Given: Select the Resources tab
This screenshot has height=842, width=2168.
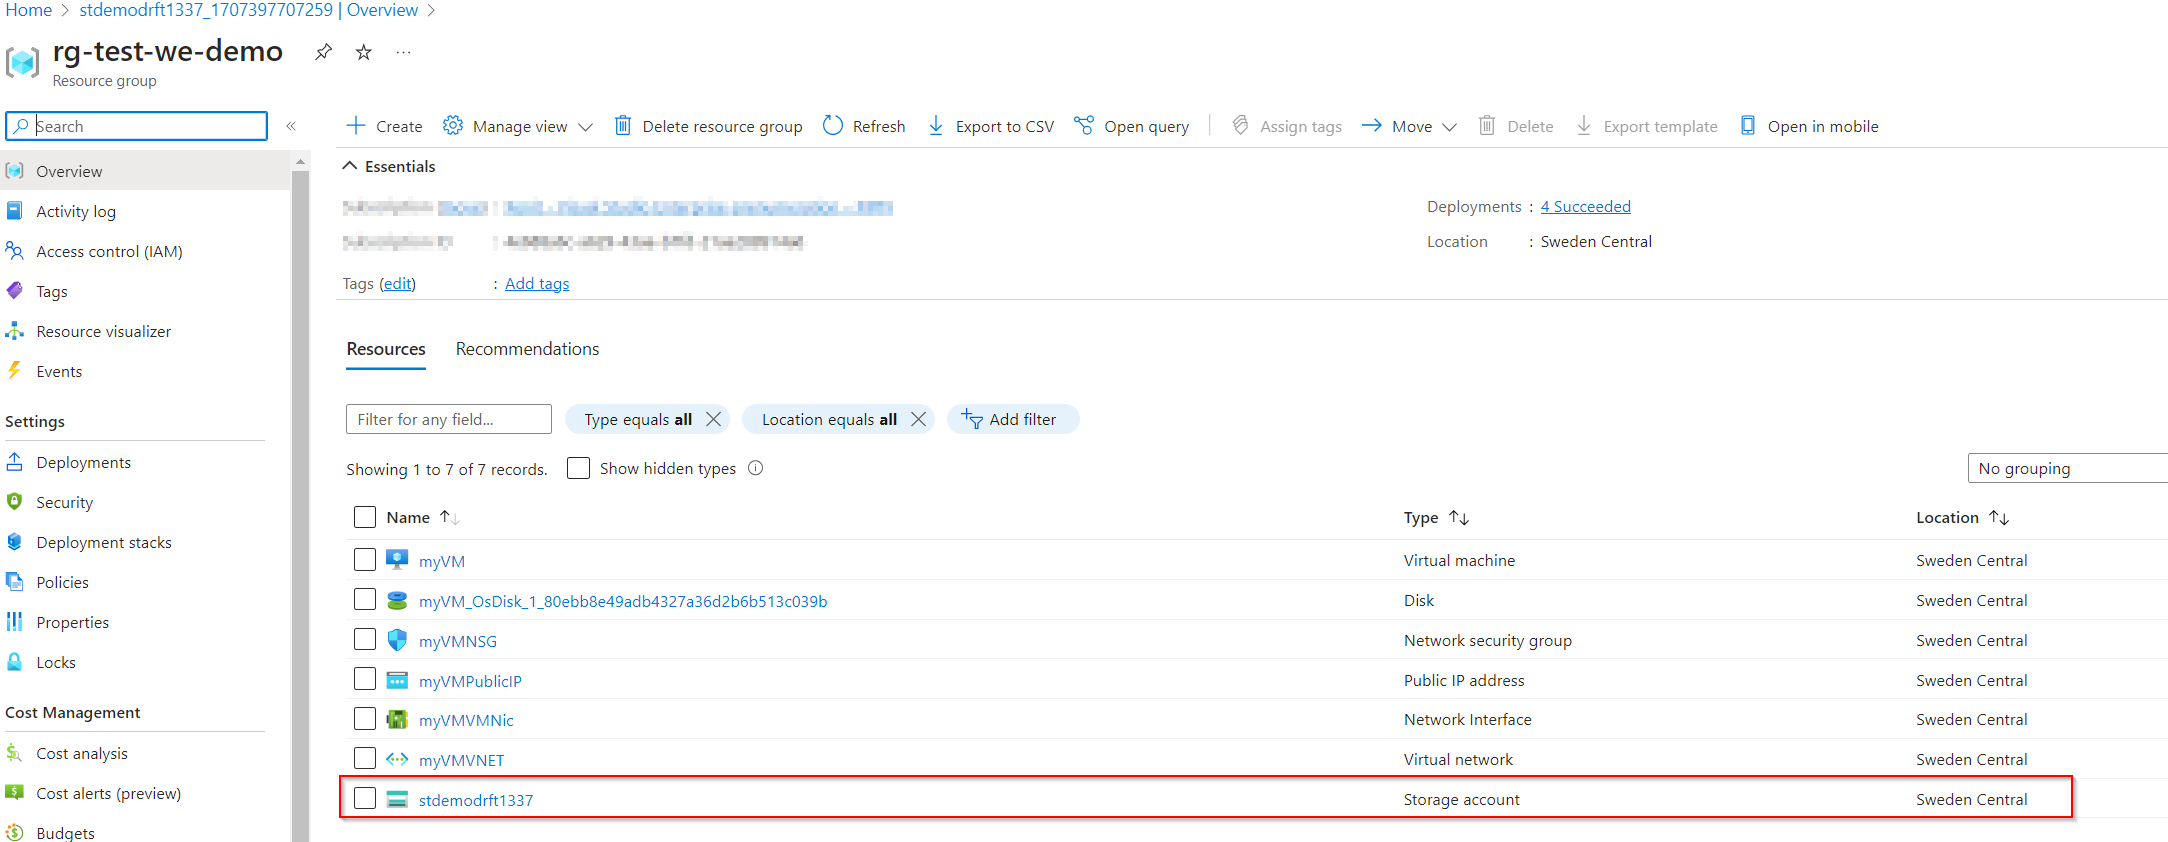Looking at the screenshot, I should click(x=386, y=349).
